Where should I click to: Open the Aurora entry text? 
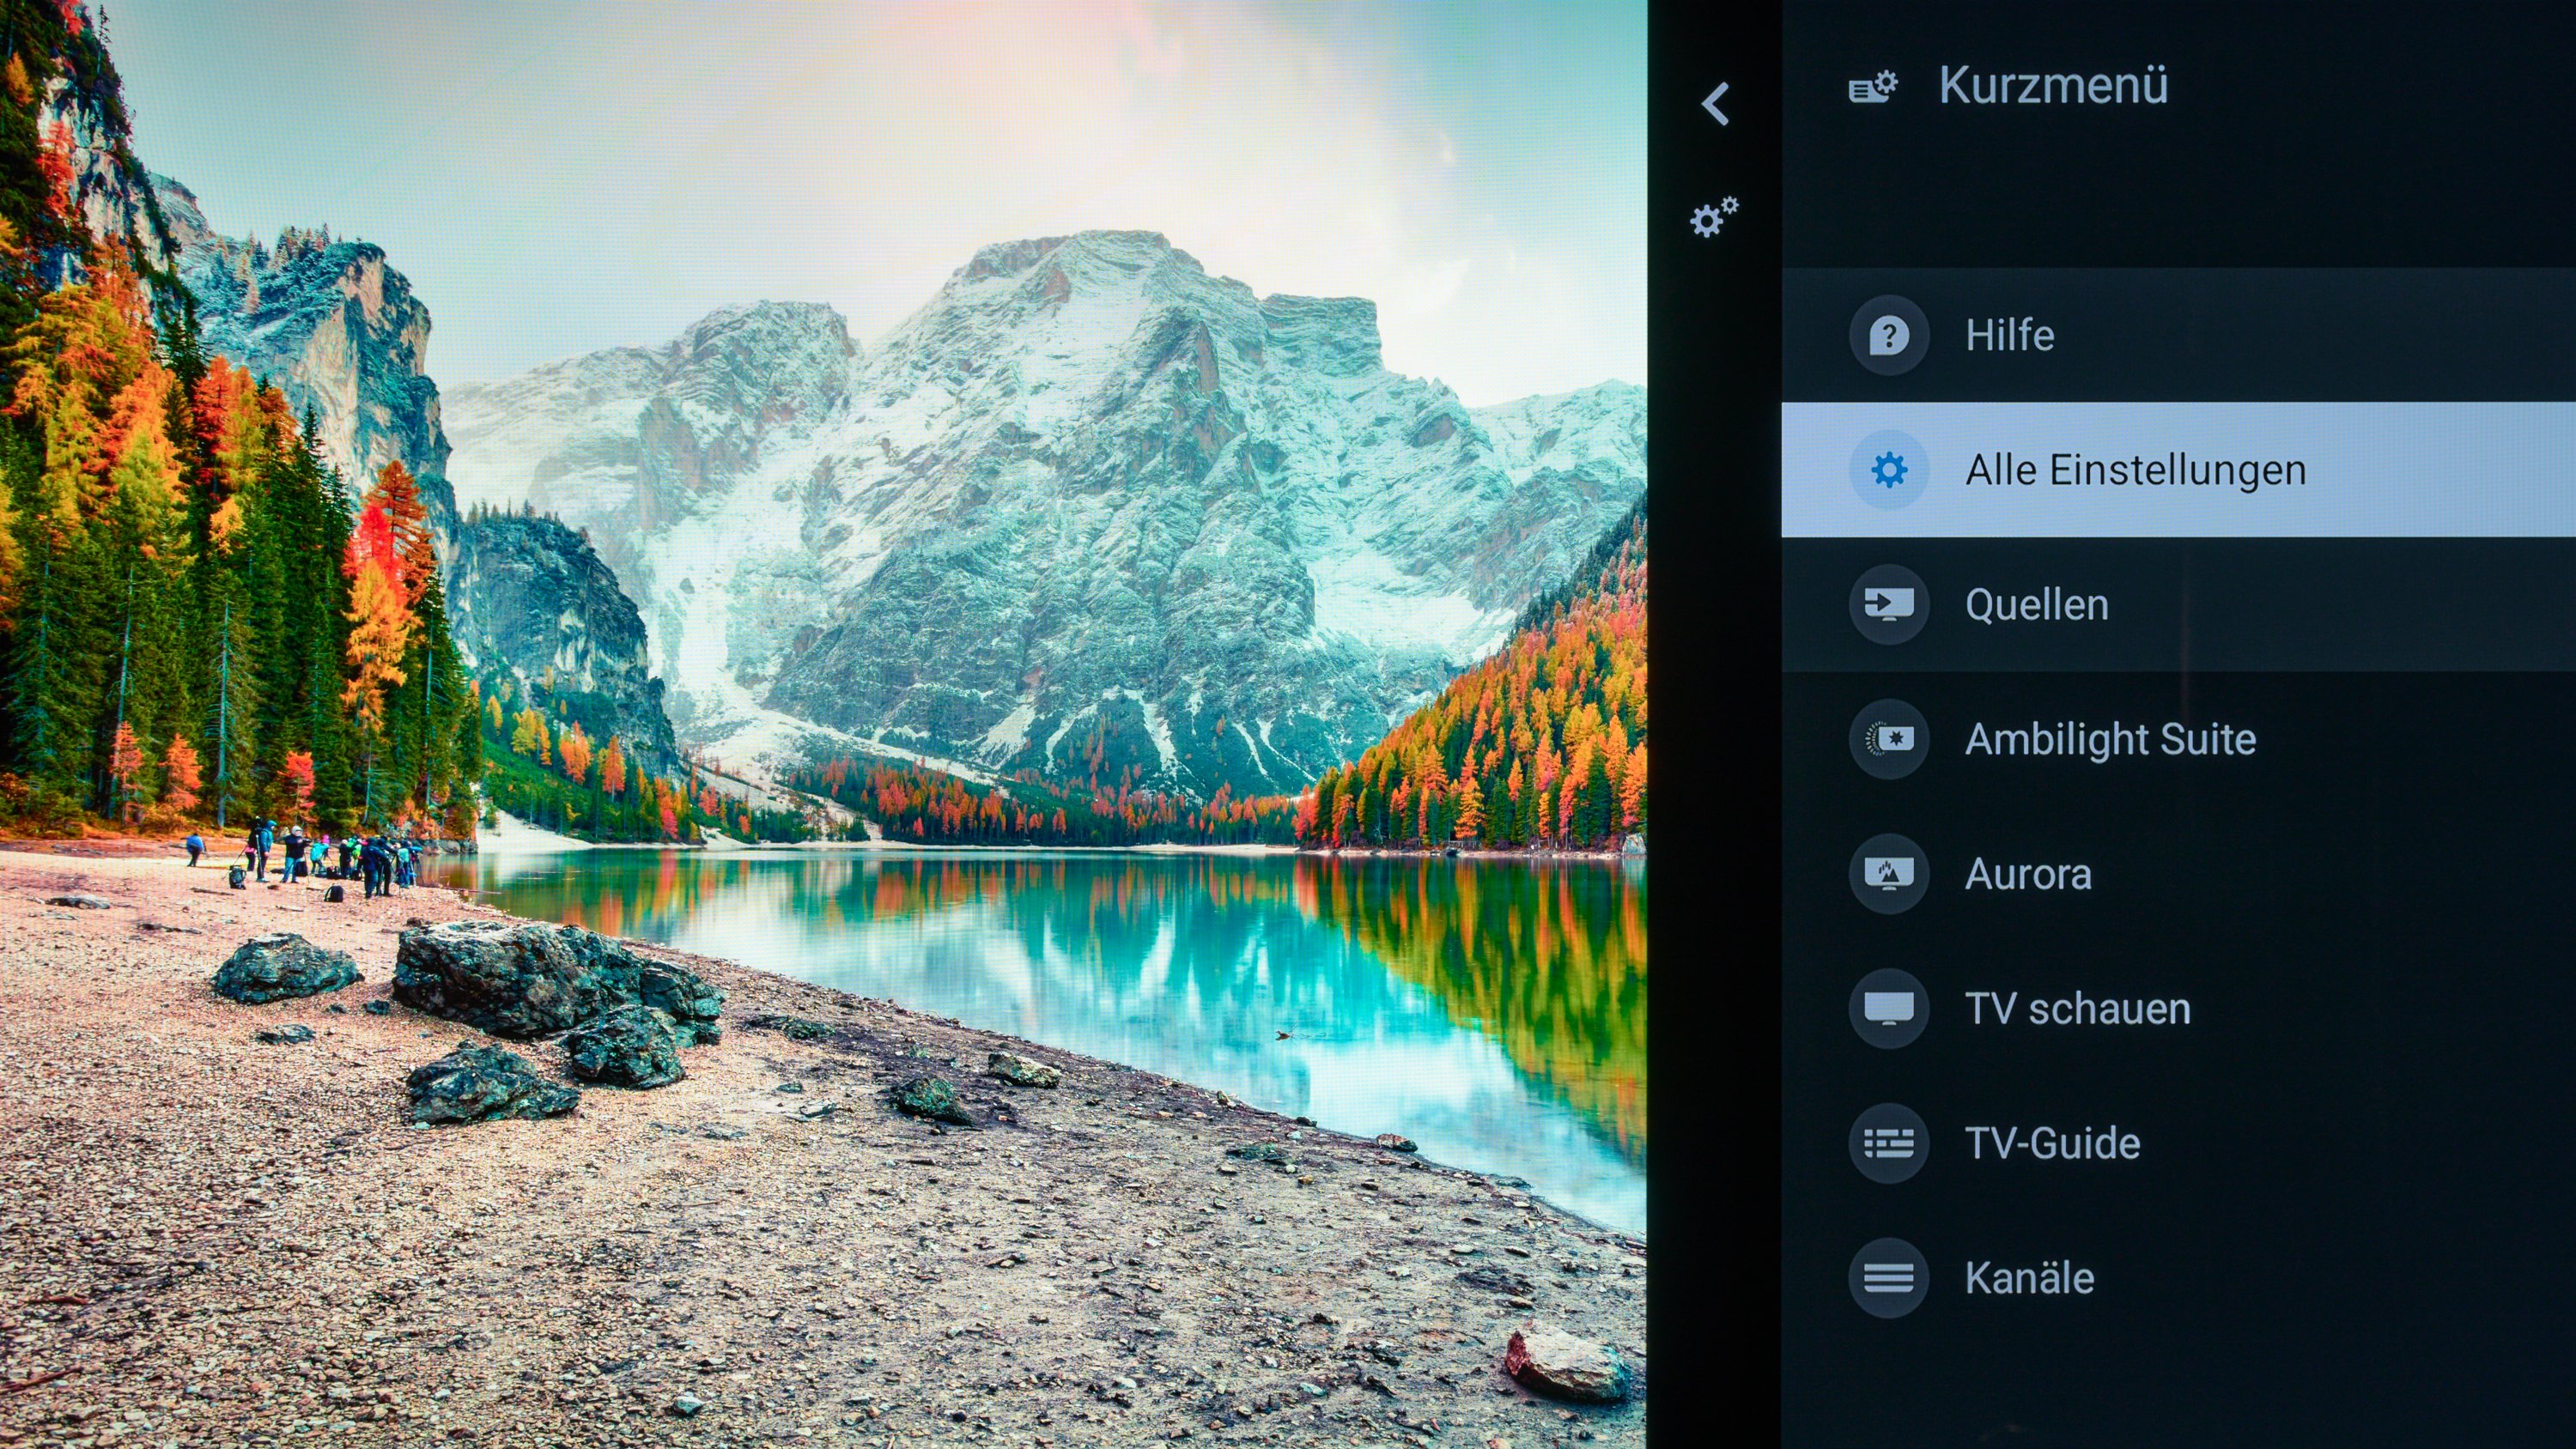click(x=2028, y=874)
